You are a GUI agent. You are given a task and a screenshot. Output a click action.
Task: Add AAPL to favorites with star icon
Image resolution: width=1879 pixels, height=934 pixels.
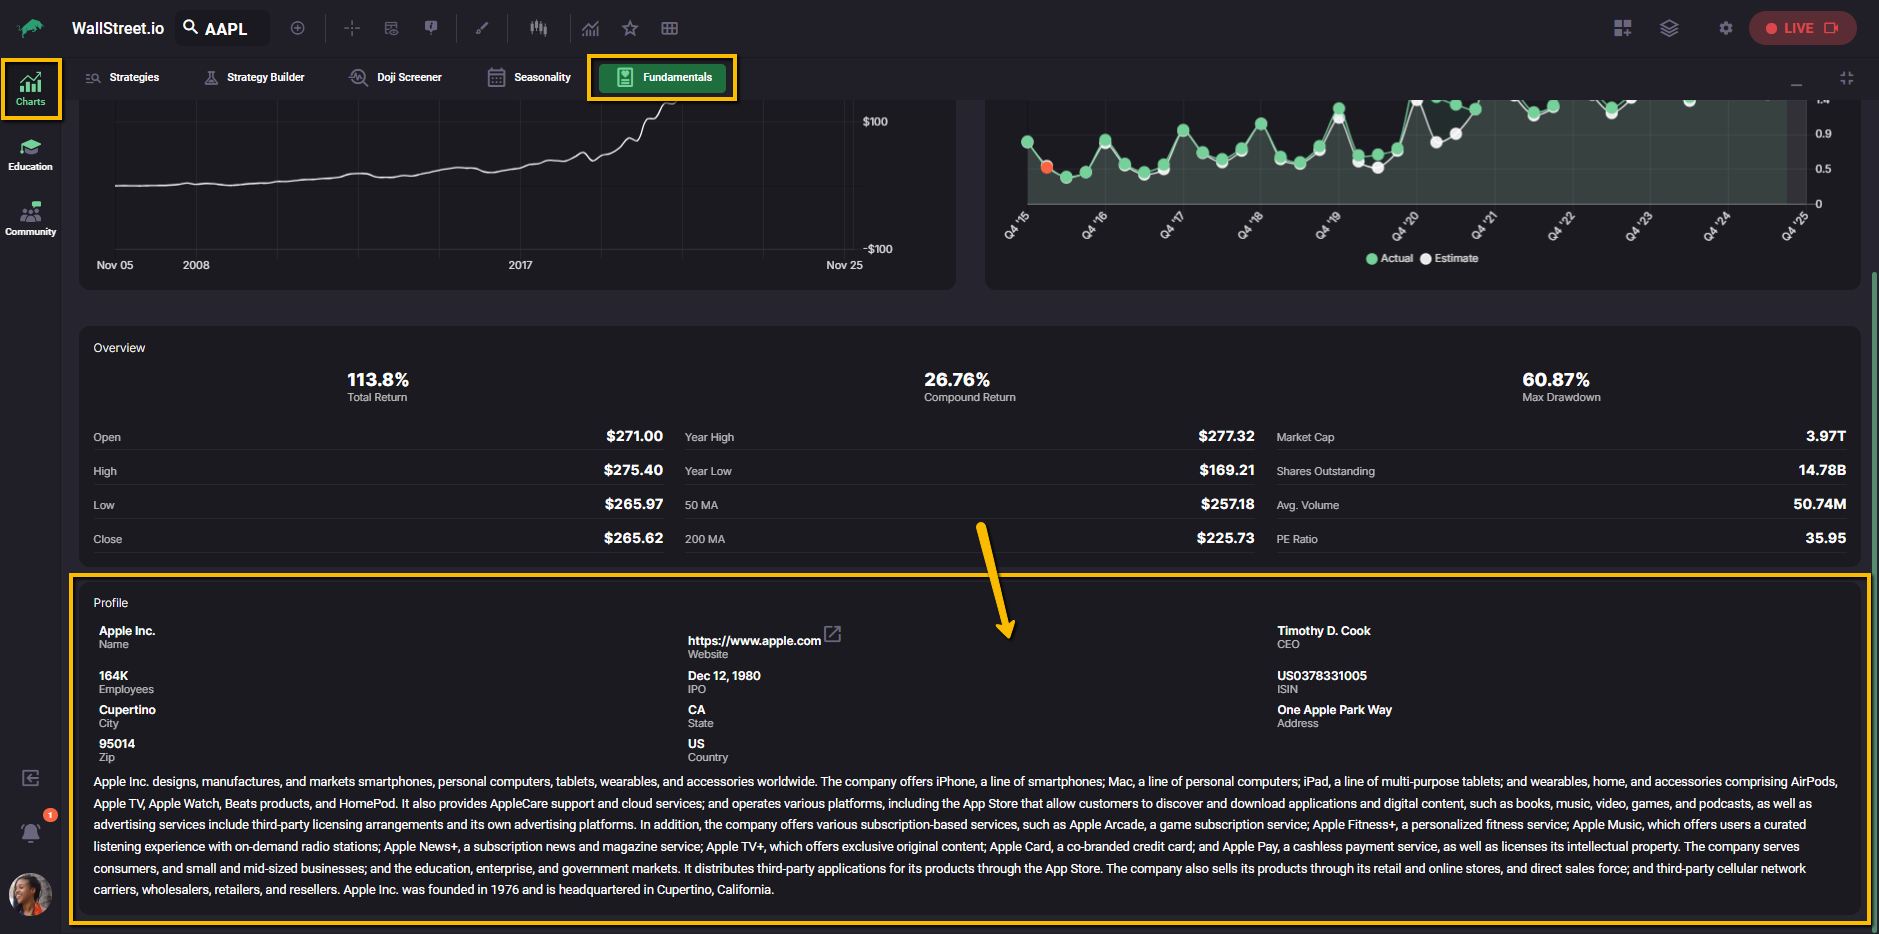pyautogui.click(x=630, y=28)
